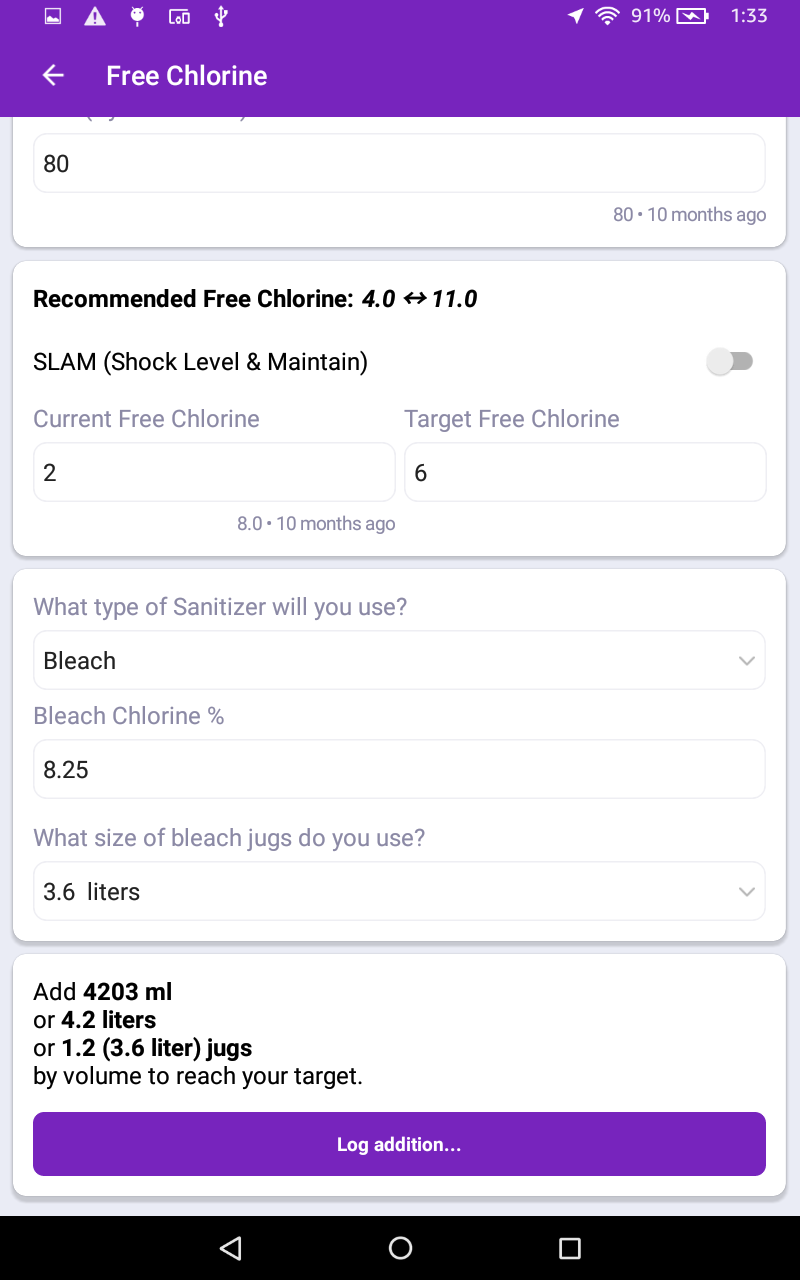Screen dimensions: 800x1280
Task: Edit the Current Free Chlorine field
Action: (214, 472)
